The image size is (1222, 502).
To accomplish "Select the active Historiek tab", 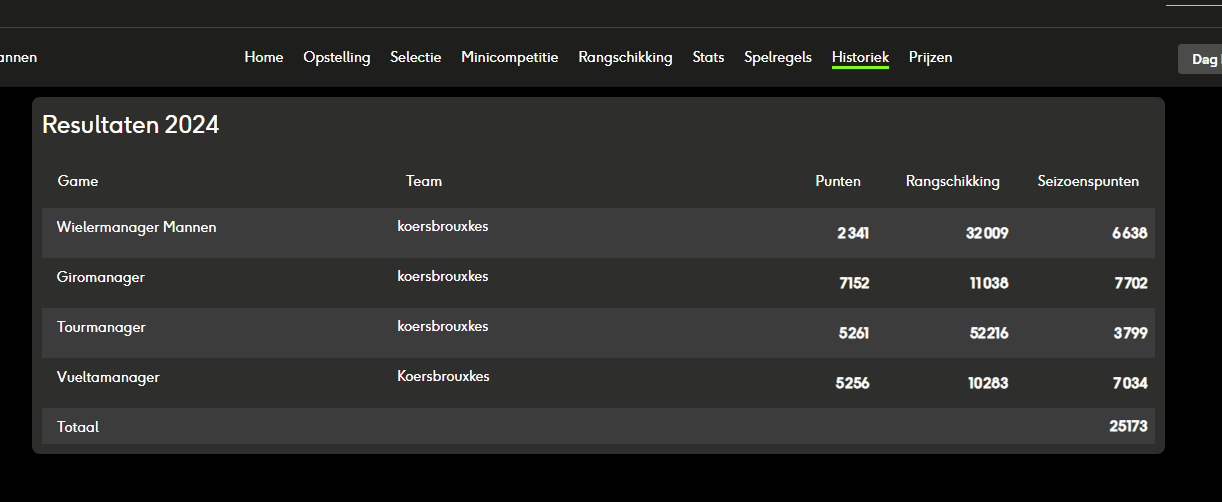I will [860, 57].
